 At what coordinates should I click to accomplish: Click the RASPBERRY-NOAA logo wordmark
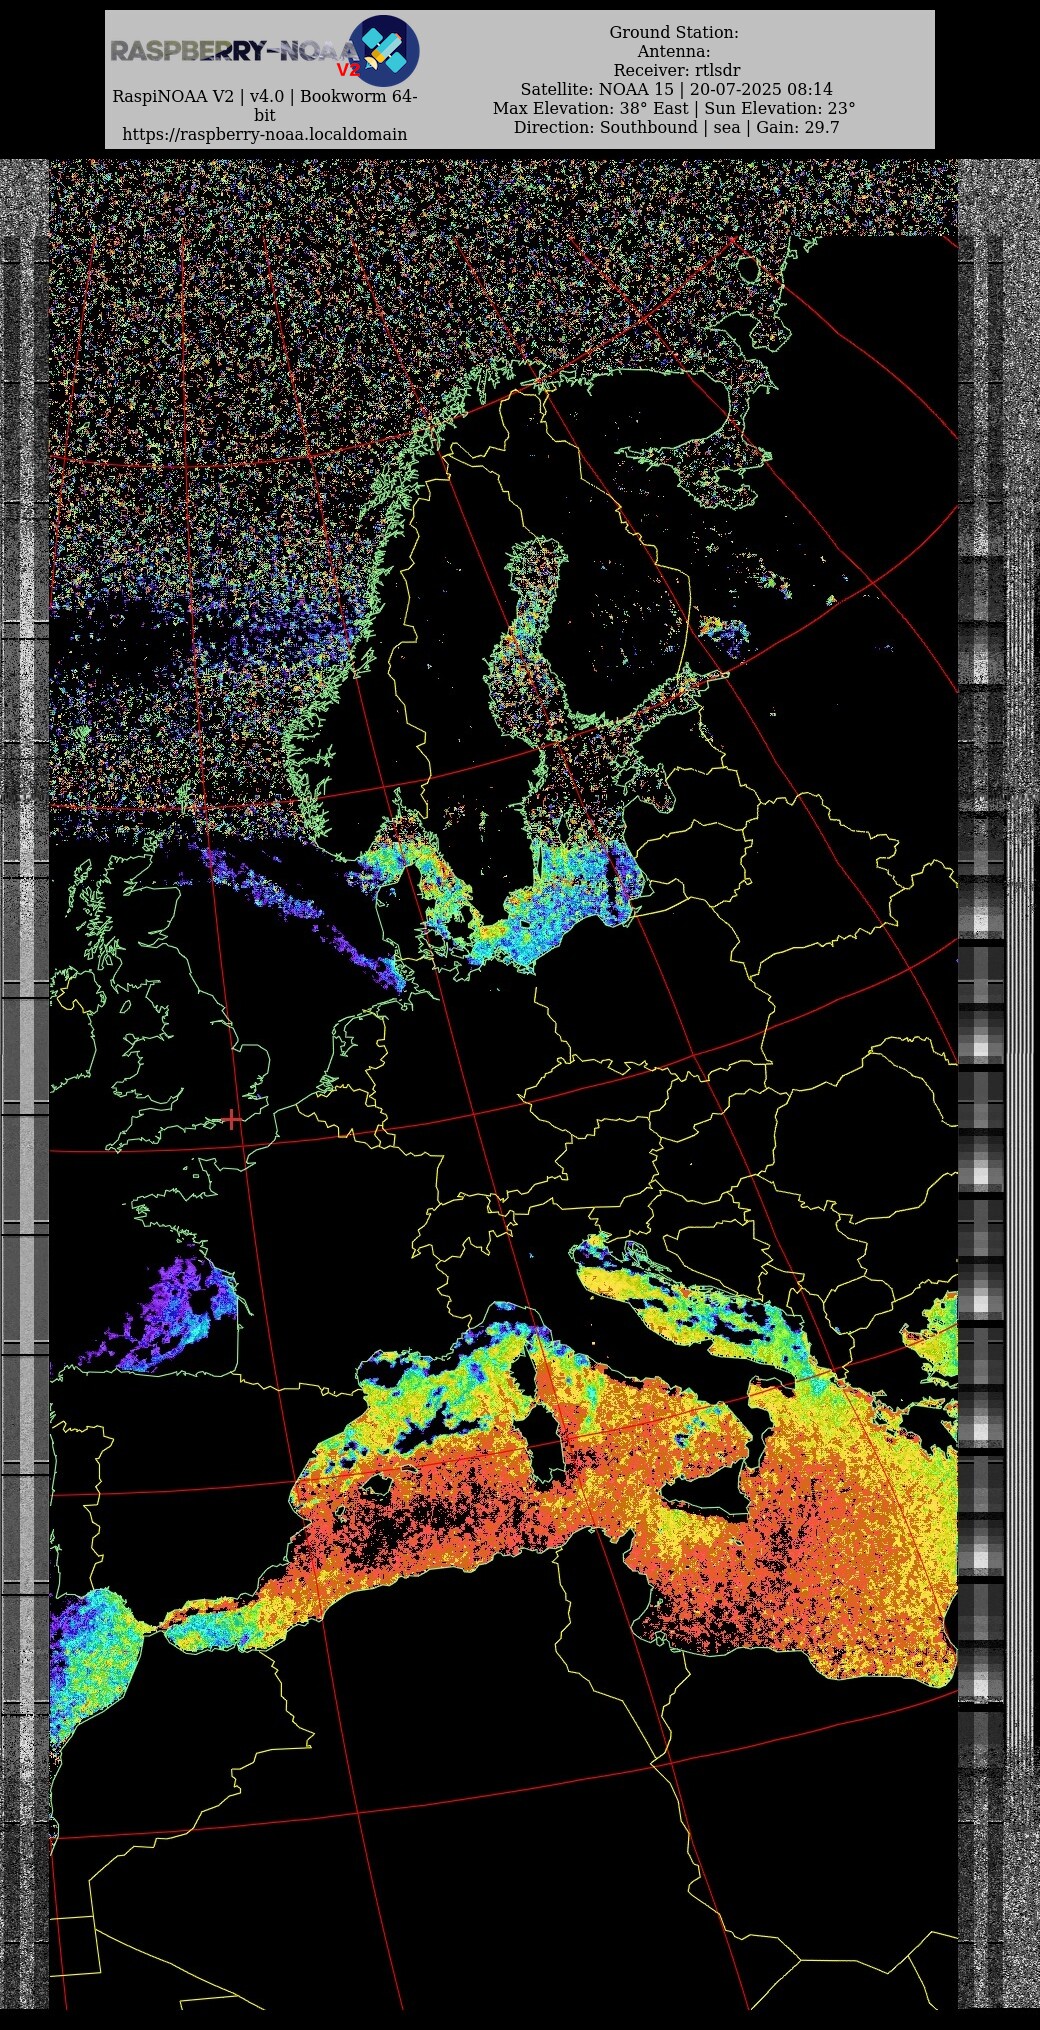233,51
